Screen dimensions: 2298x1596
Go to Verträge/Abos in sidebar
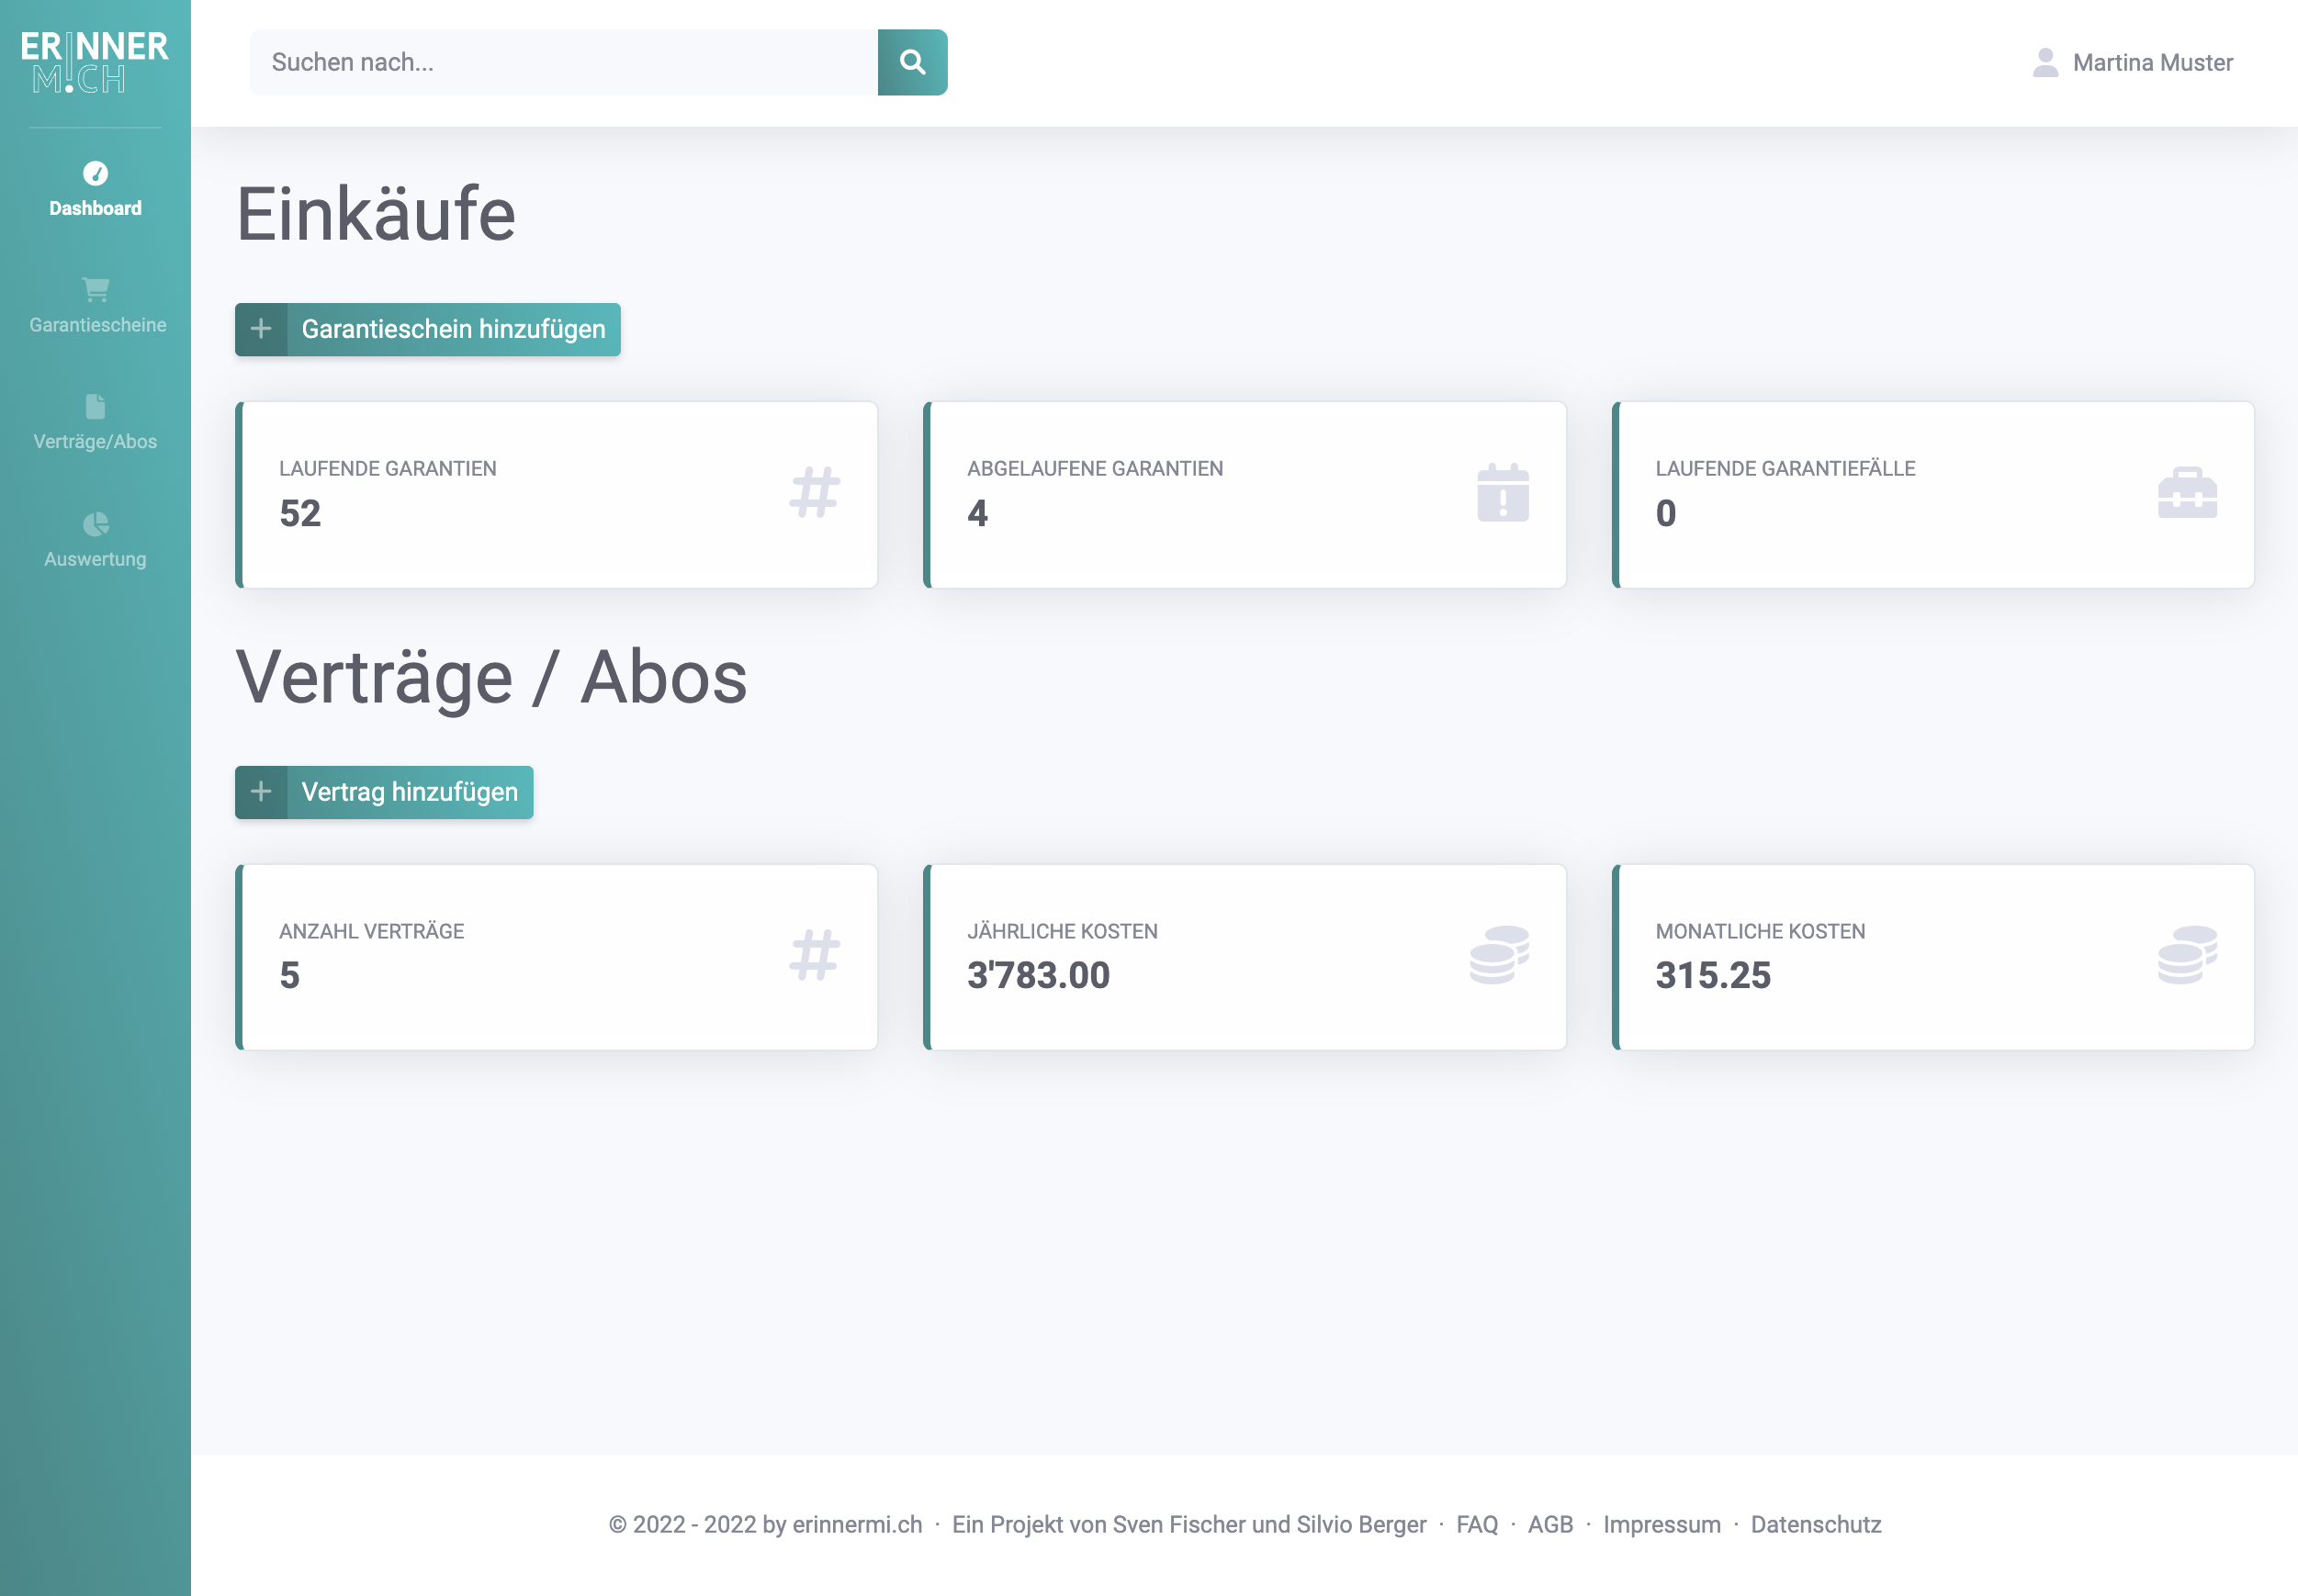point(95,423)
